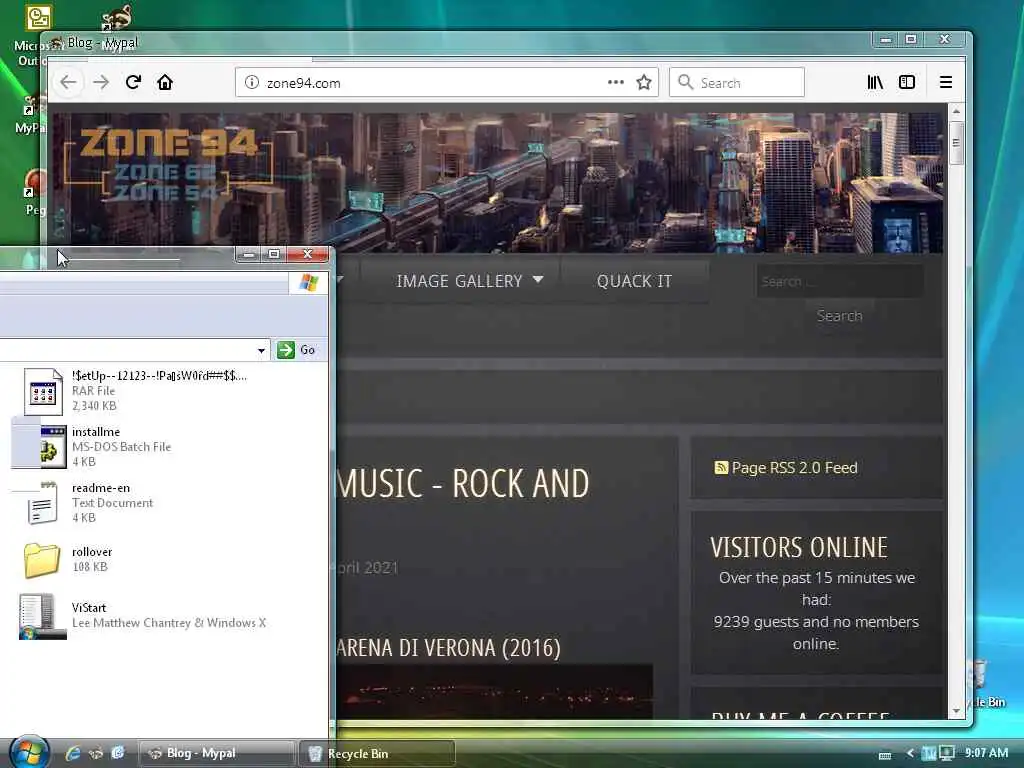
Task: Click the network monitor tray icon
Action: pyautogui.click(x=946, y=753)
